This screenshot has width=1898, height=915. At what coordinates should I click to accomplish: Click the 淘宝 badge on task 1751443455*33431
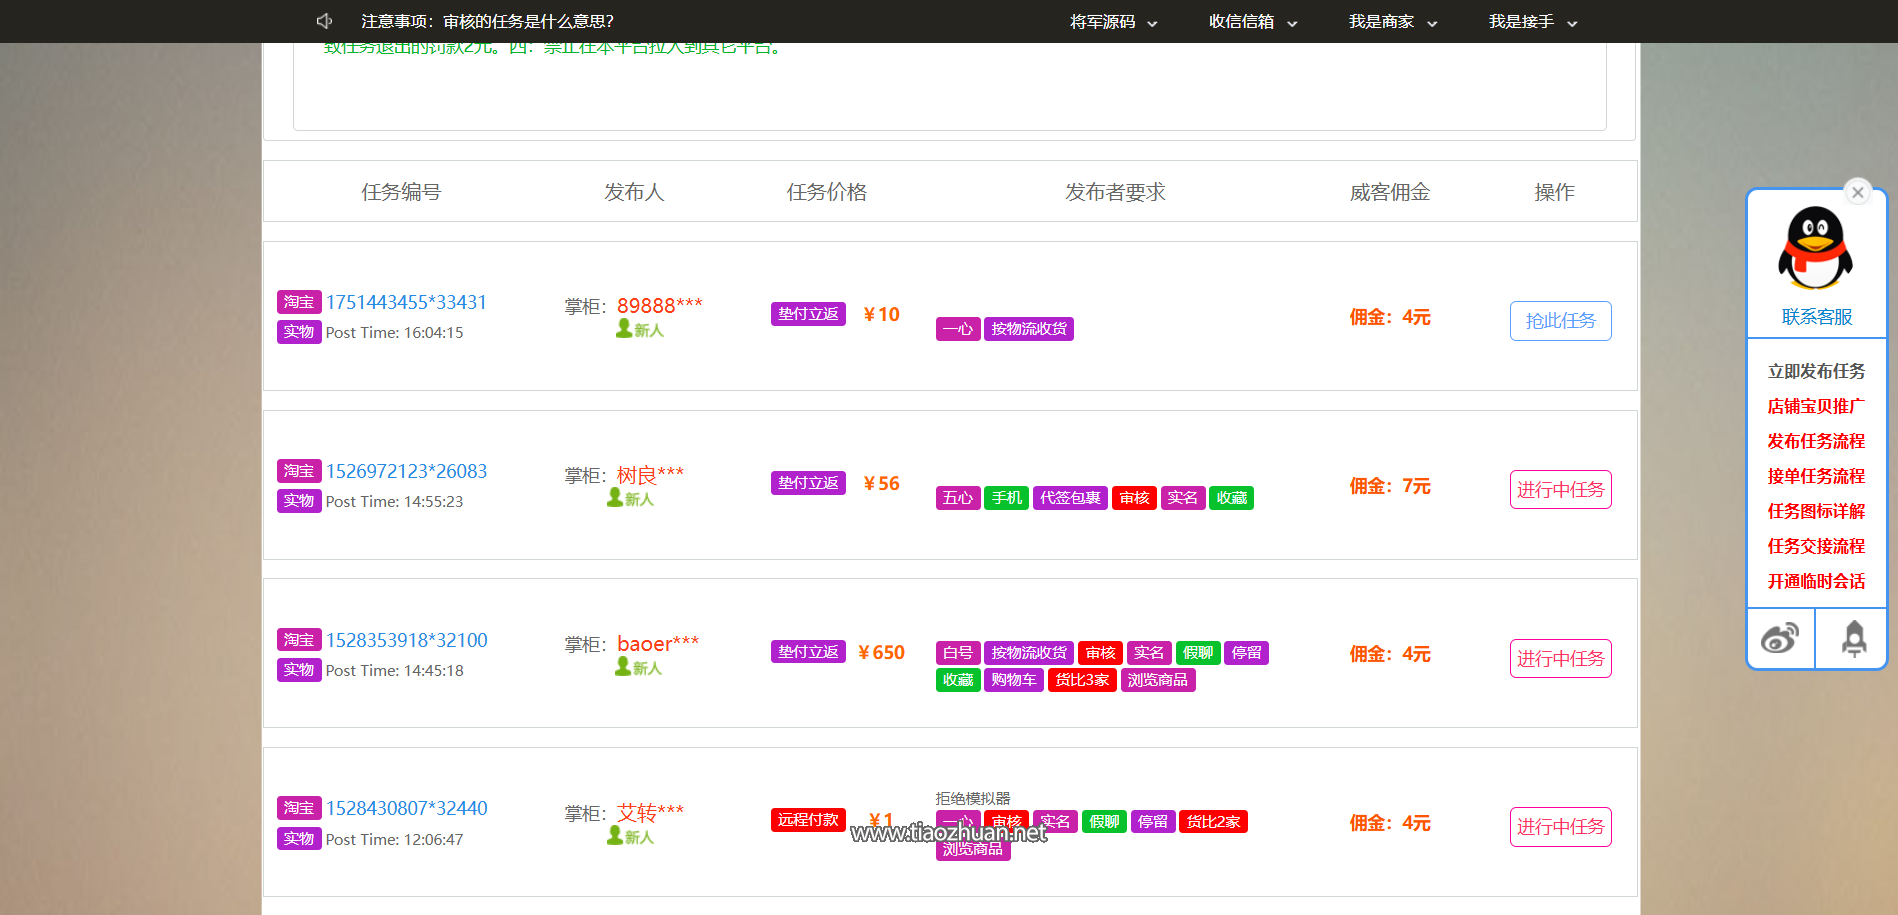(x=298, y=301)
